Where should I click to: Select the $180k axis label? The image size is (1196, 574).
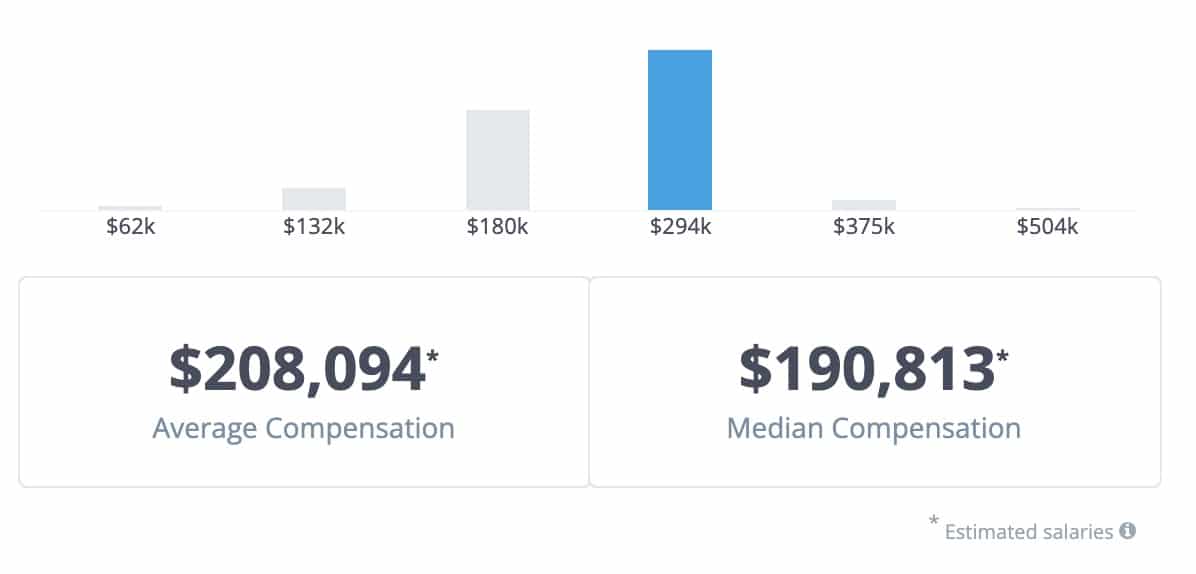tap(497, 227)
